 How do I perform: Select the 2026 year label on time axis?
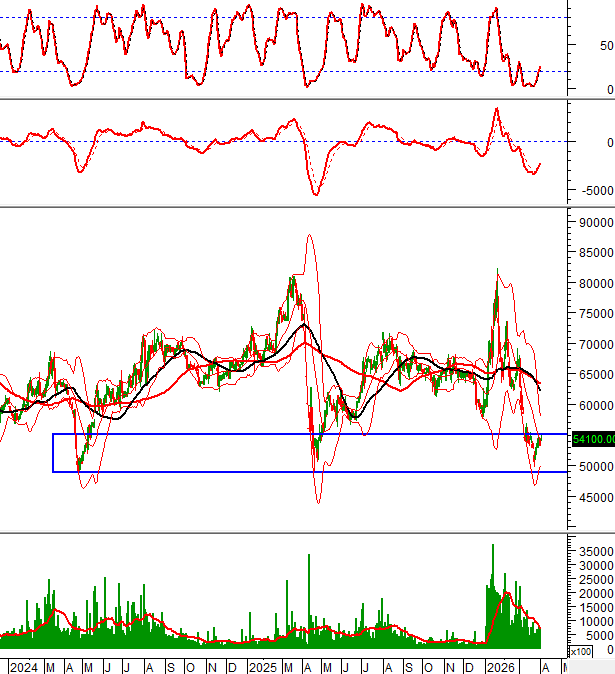(500, 667)
